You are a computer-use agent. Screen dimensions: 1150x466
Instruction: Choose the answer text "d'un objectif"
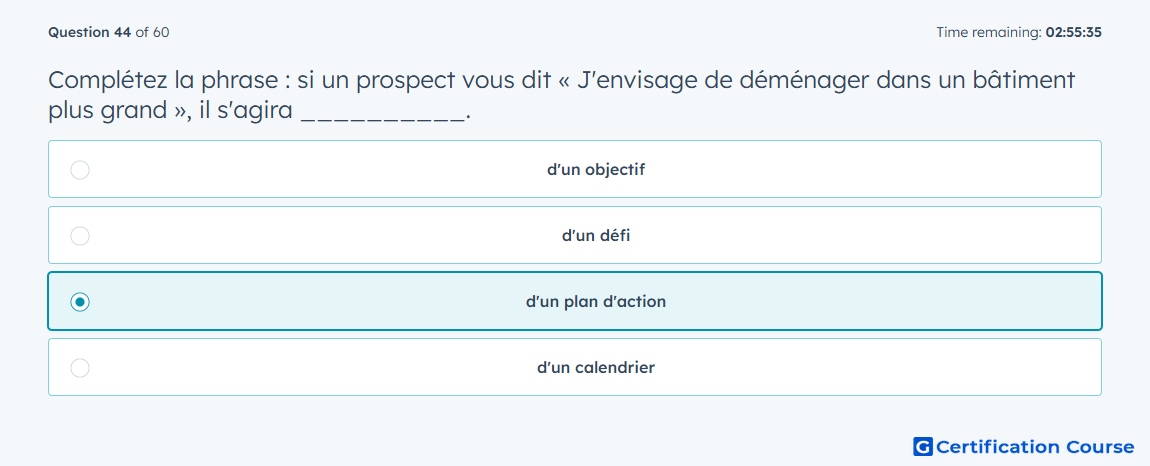(596, 170)
